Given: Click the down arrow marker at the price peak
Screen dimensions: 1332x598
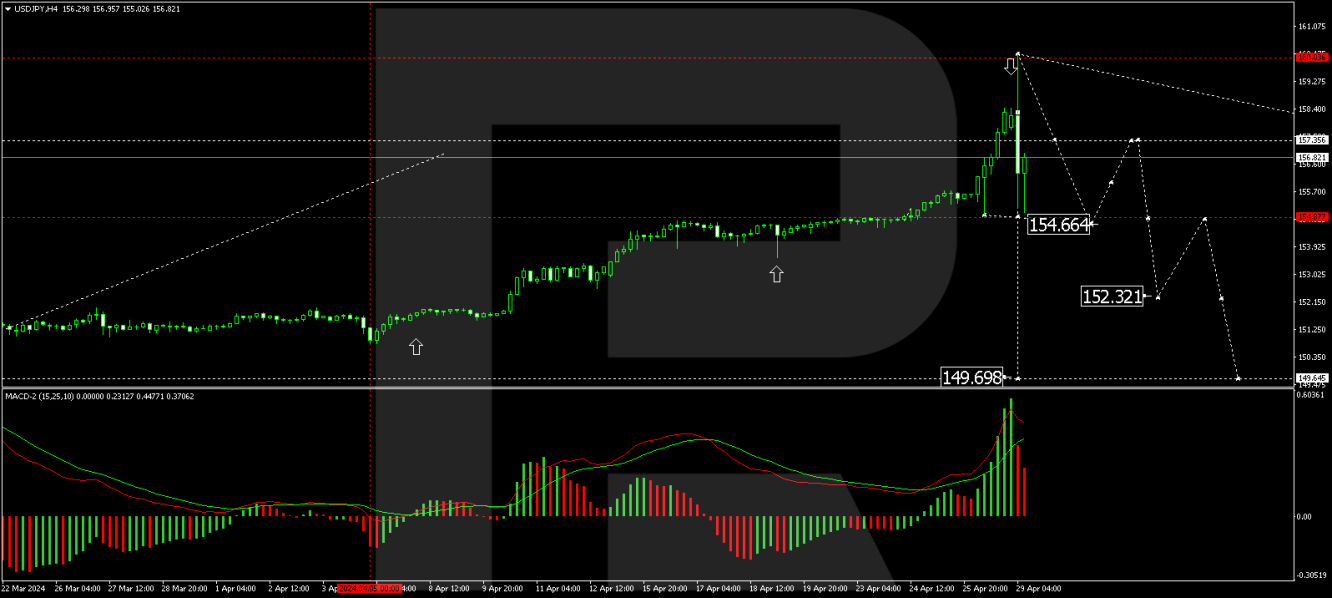Looking at the screenshot, I should [x=1011, y=66].
